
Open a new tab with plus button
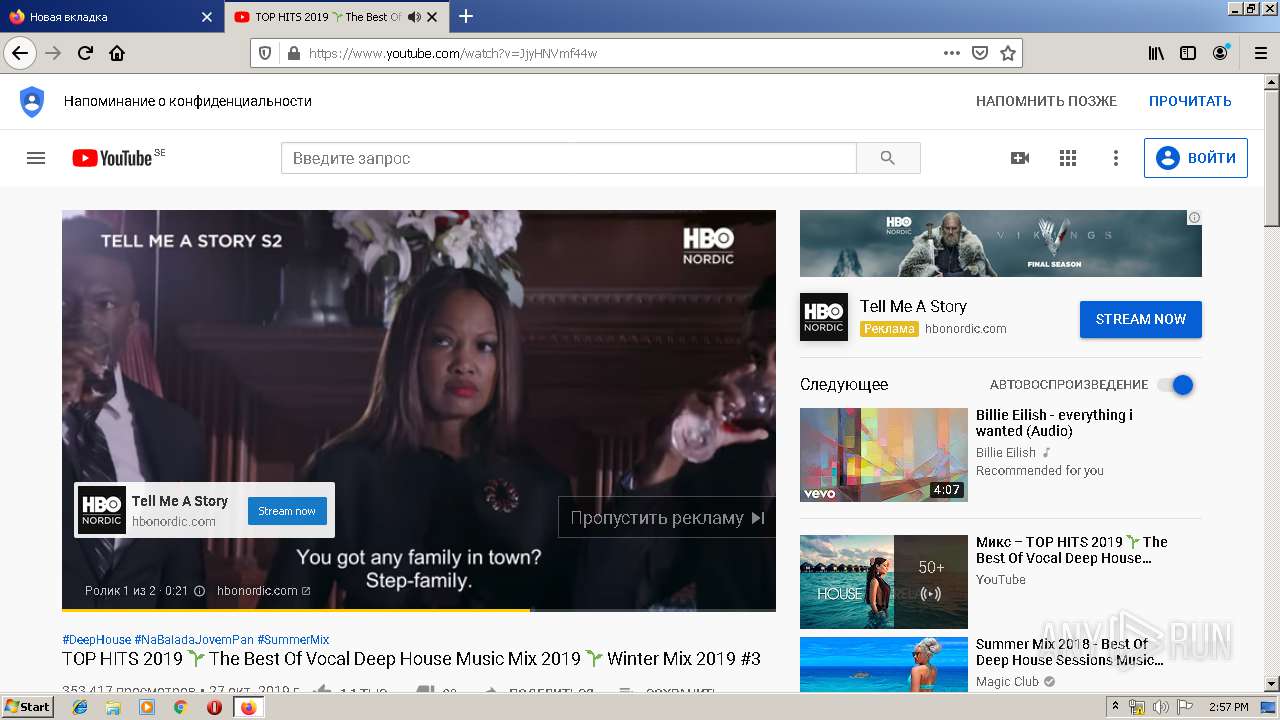click(466, 16)
